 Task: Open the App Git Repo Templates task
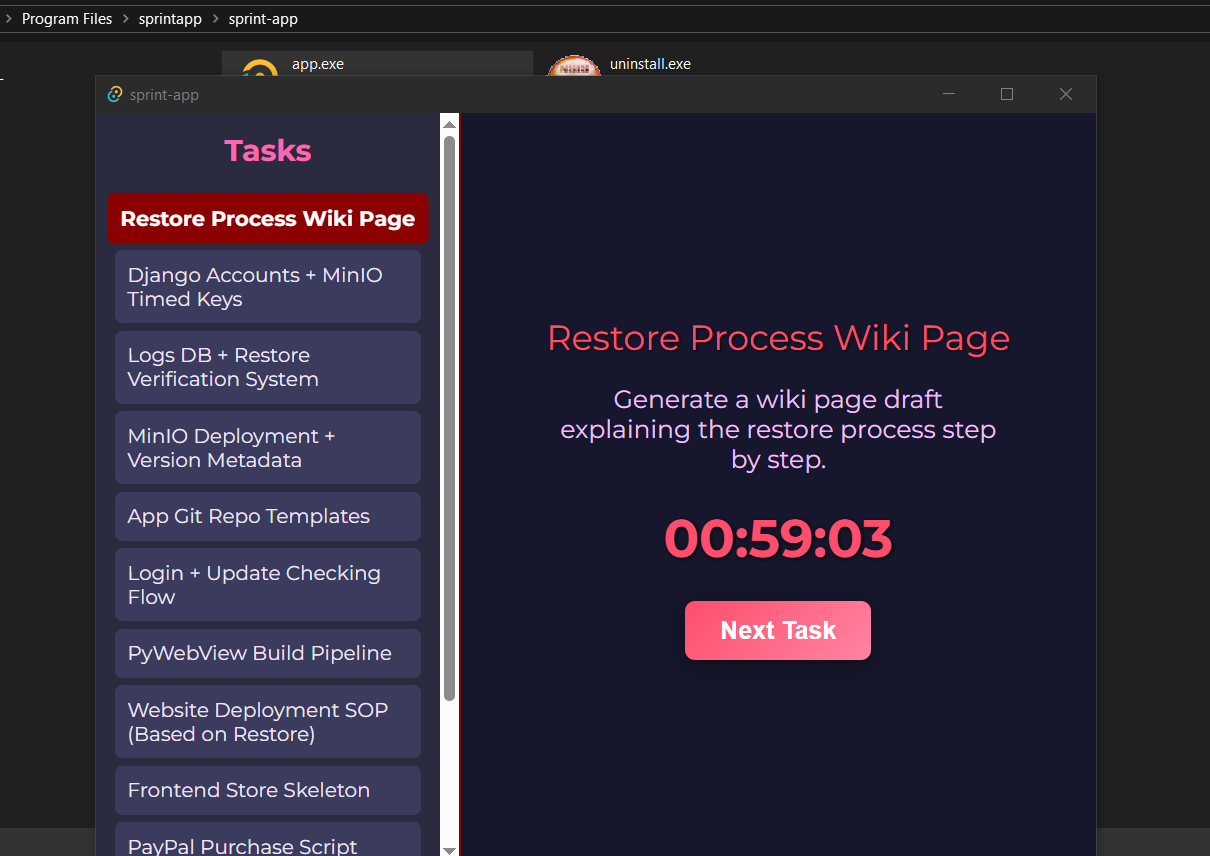(268, 516)
